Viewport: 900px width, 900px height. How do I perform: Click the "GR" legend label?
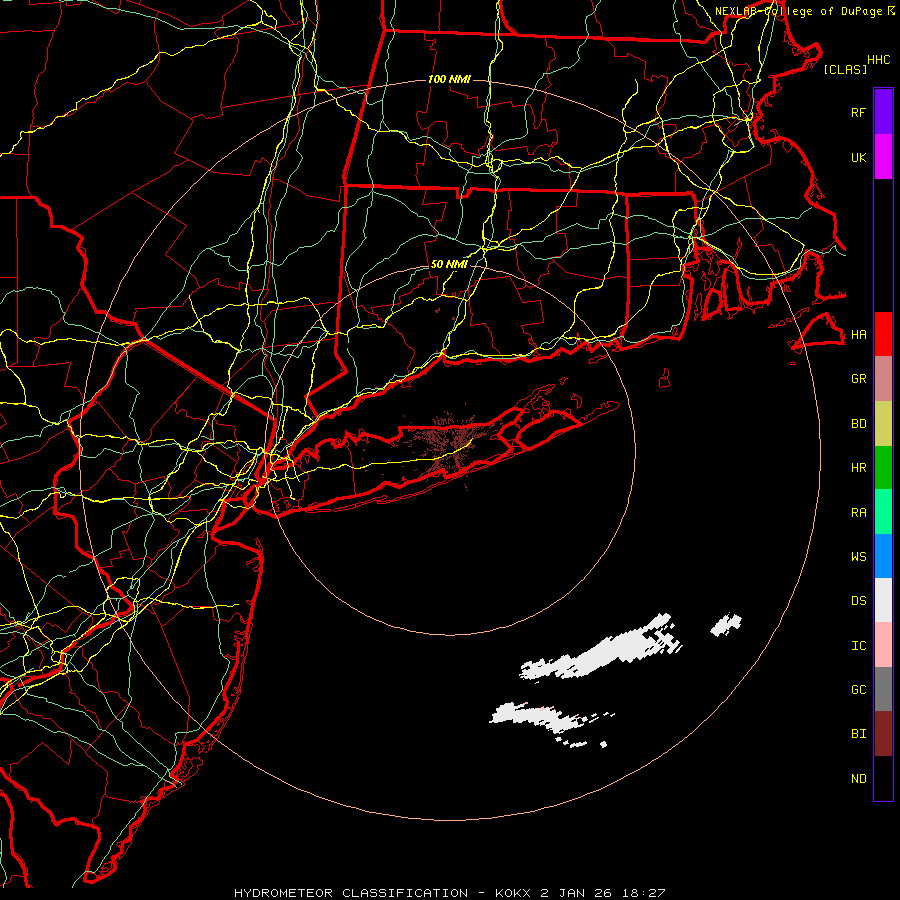click(858, 379)
